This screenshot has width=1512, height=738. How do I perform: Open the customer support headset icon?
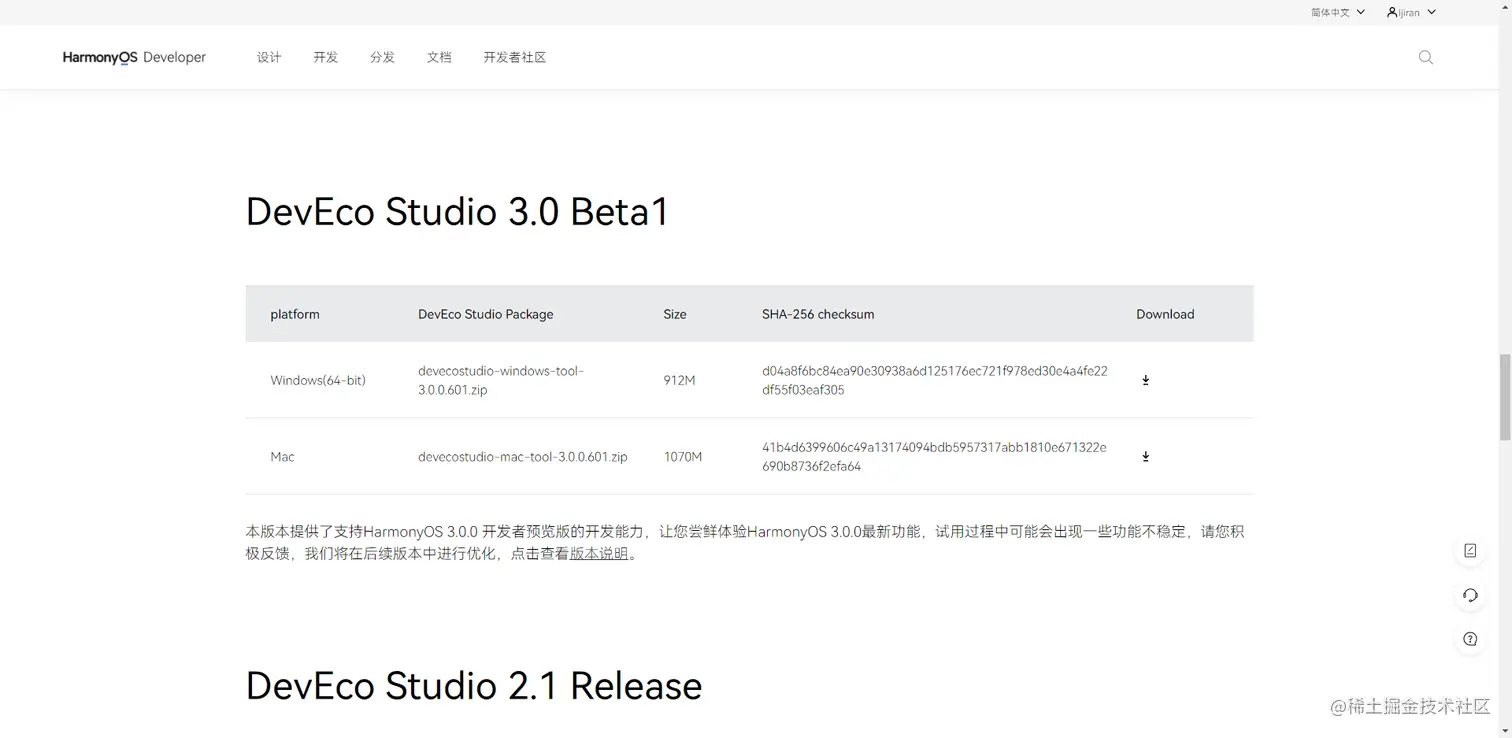[1470, 595]
